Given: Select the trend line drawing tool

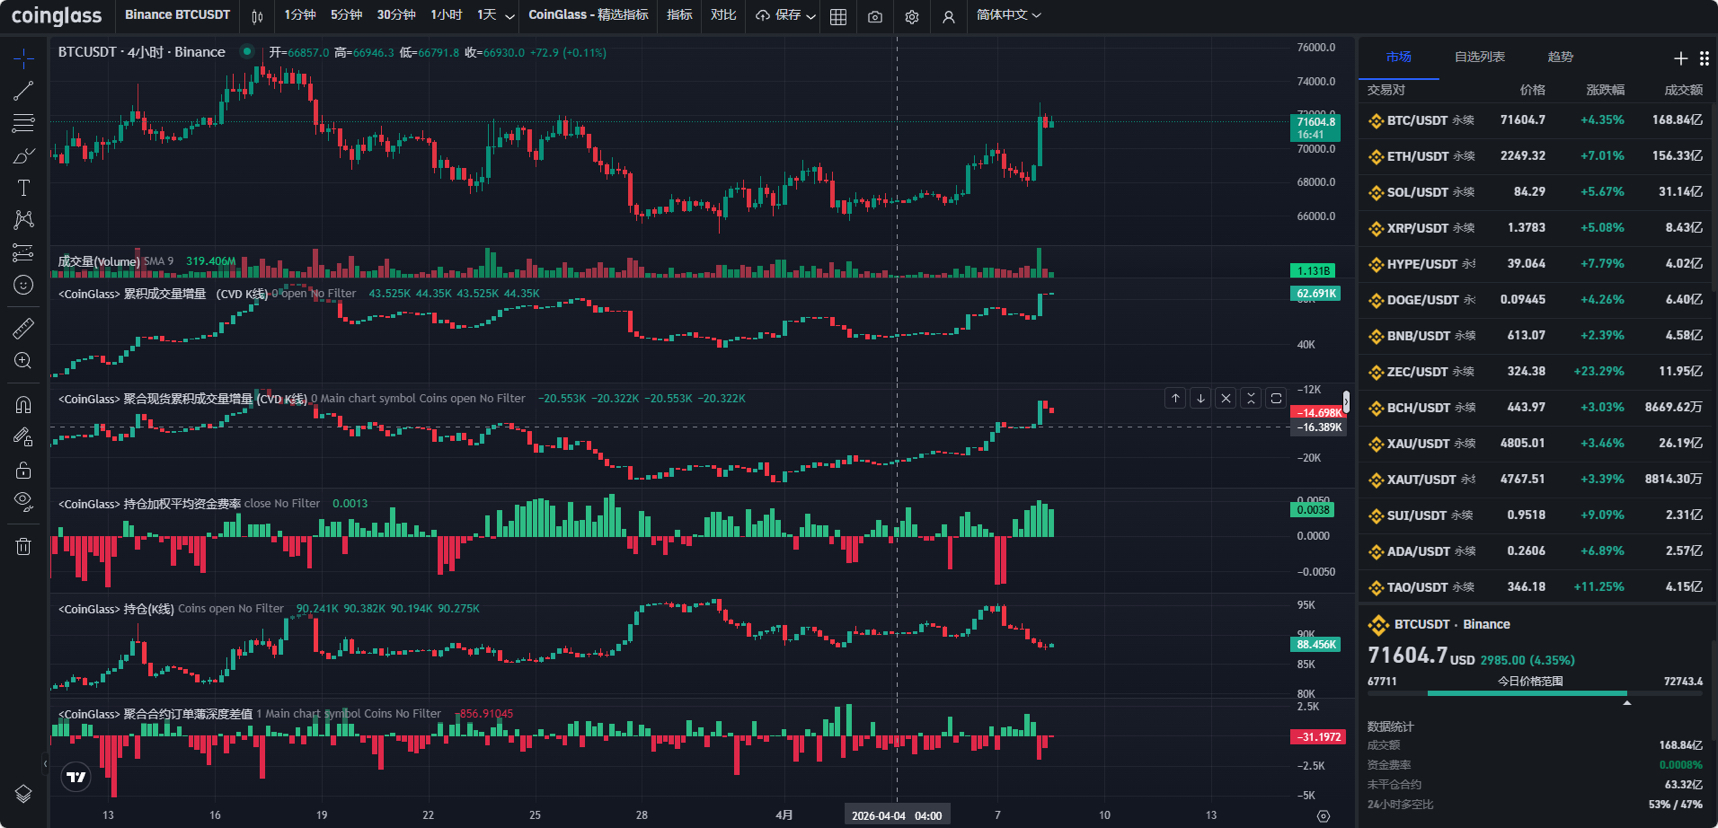Looking at the screenshot, I should (23, 91).
